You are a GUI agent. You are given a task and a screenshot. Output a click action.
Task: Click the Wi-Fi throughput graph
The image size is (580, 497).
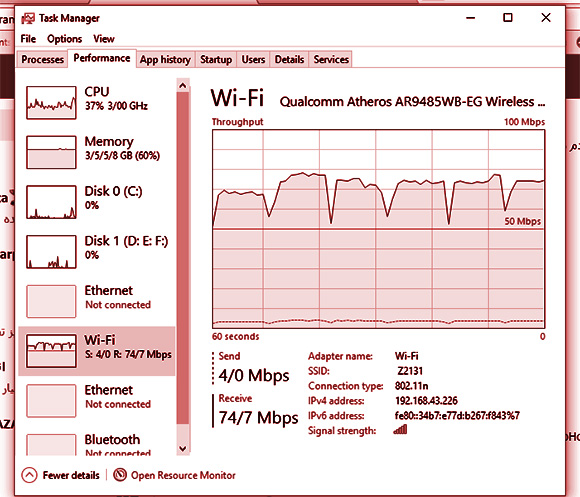378,229
